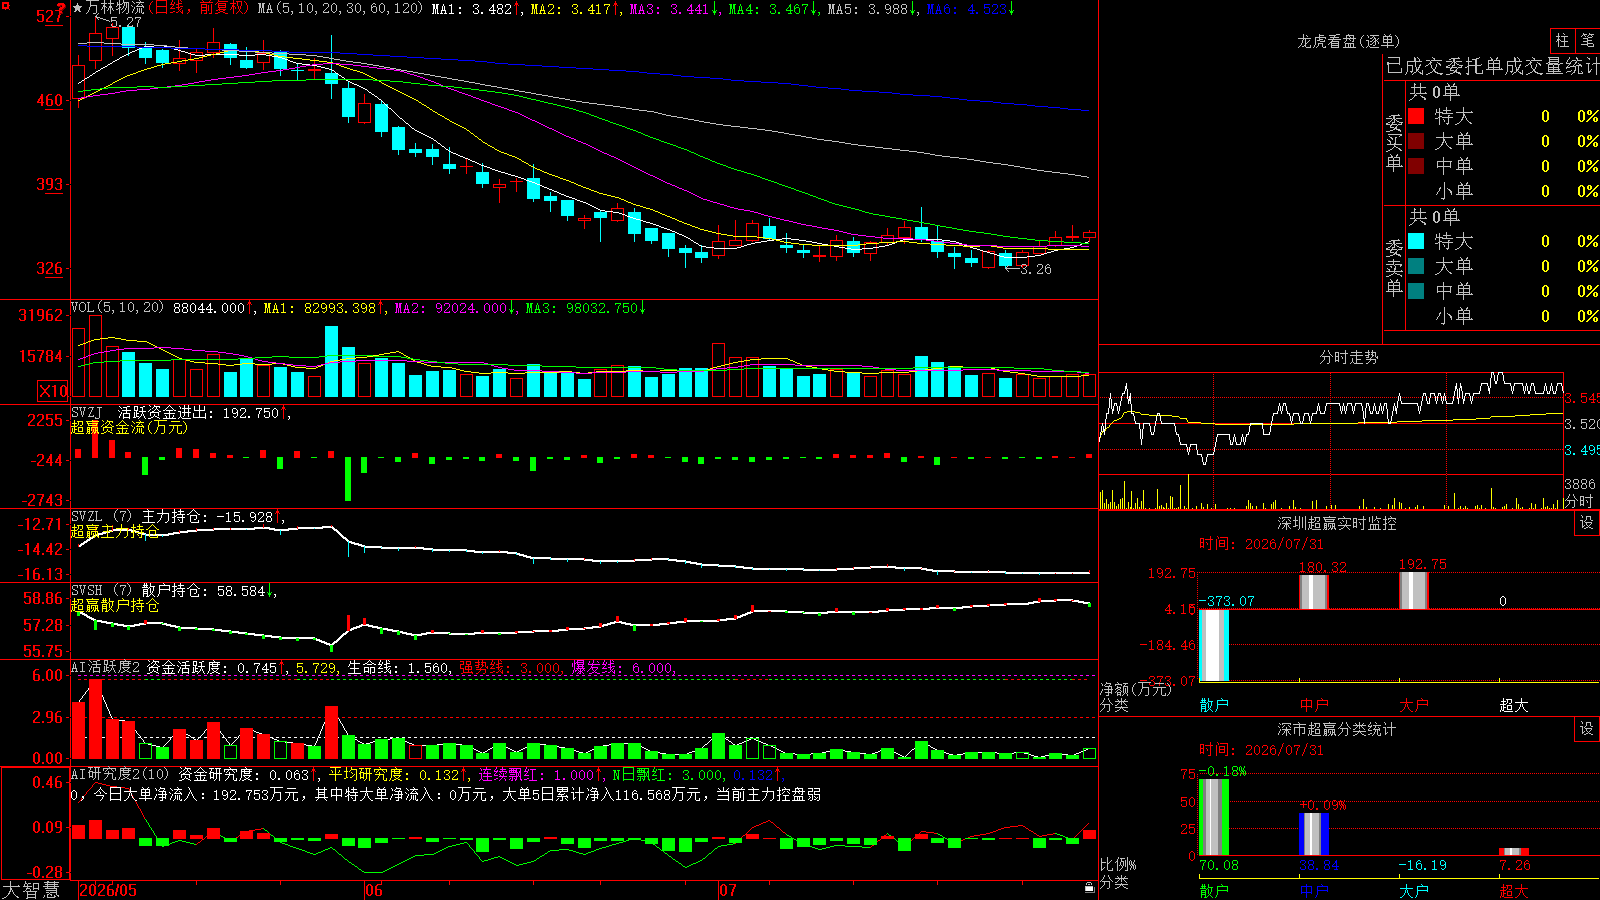1600x900 pixels.
Task: Click the MA(5,10,20,30,60,120) indicator label
Action: pos(341,8)
